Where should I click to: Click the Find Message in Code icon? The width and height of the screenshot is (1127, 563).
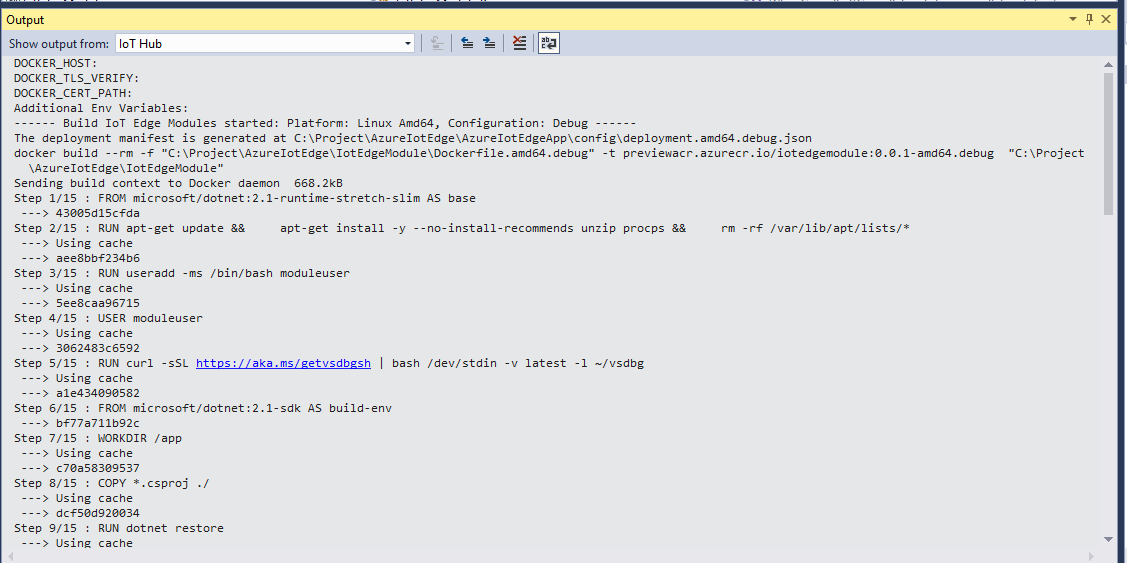(437, 44)
